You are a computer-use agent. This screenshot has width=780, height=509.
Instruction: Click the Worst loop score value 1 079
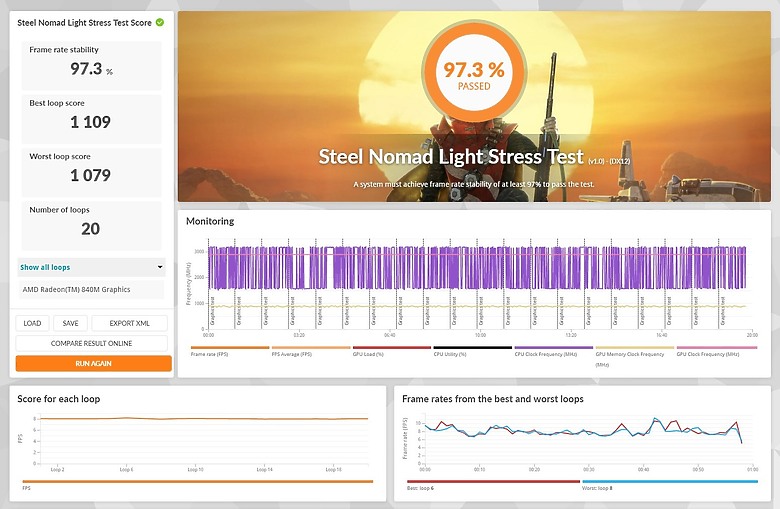pos(91,175)
